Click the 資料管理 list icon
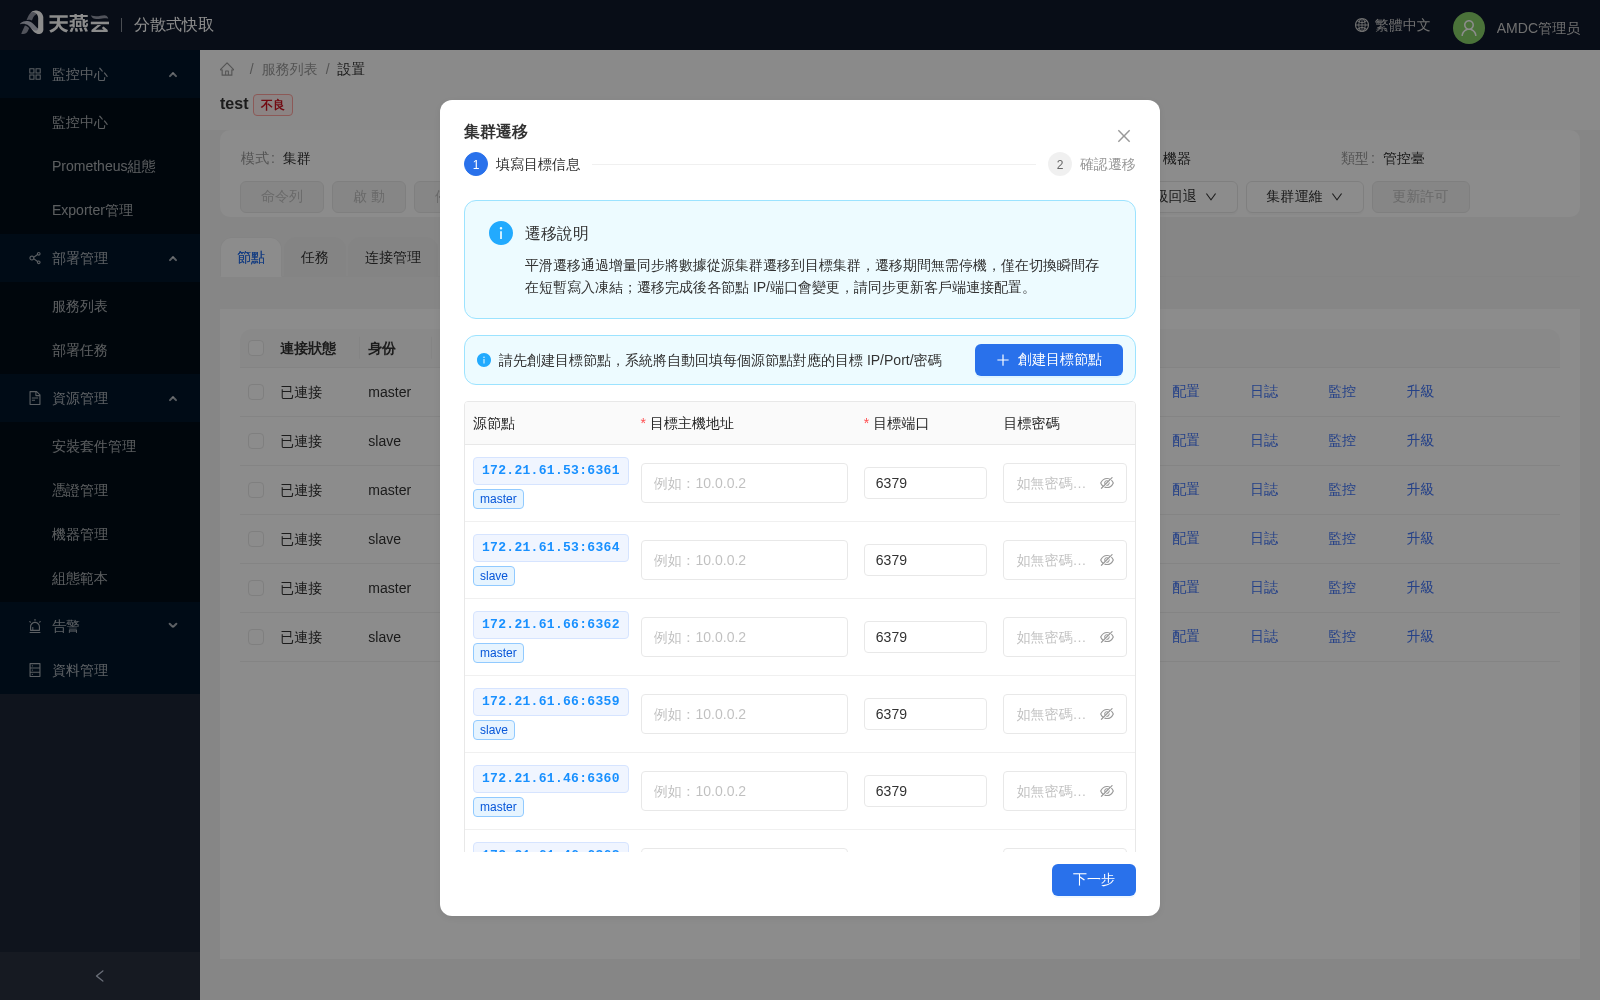 click(x=35, y=670)
